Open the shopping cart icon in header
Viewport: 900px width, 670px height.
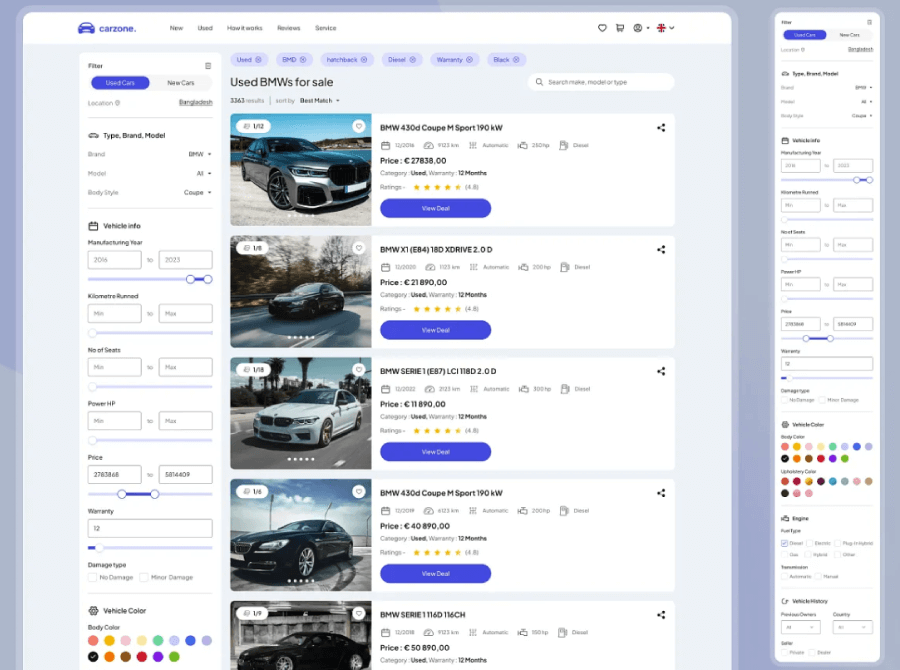(620, 28)
